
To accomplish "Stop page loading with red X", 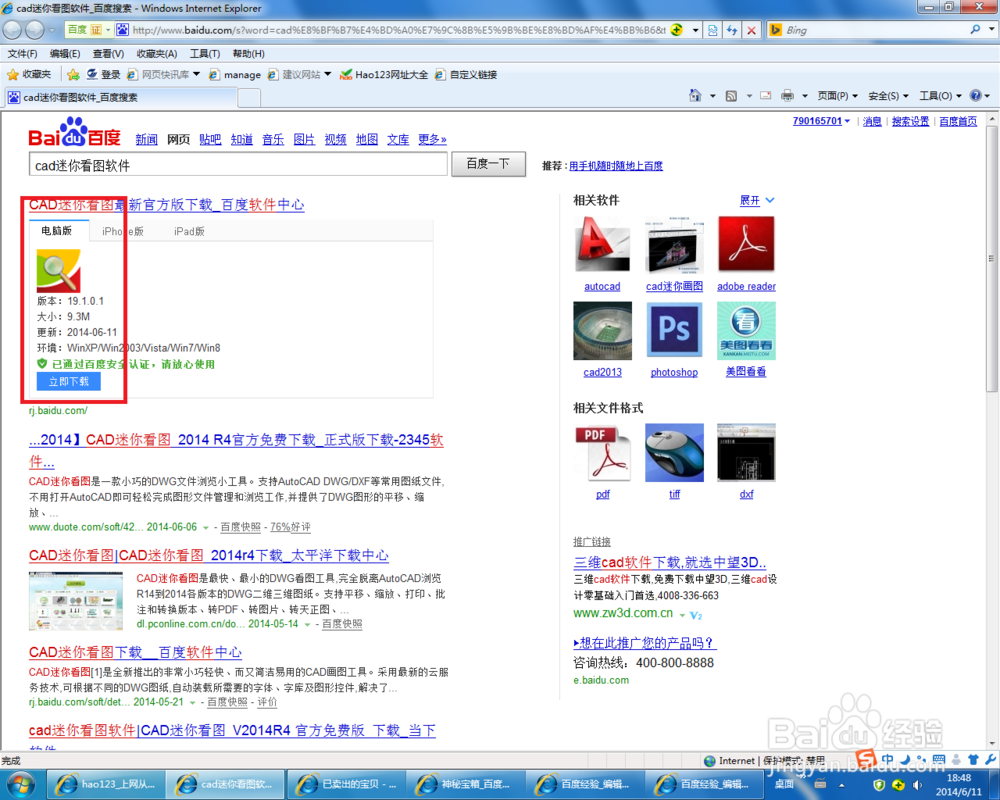I will tap(751, 30).
